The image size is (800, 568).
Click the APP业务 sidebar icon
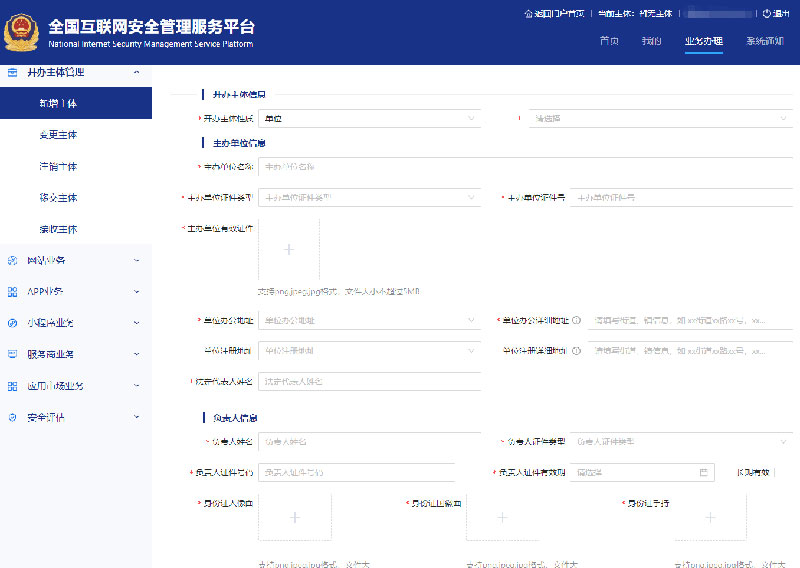(x=12, y=292)
